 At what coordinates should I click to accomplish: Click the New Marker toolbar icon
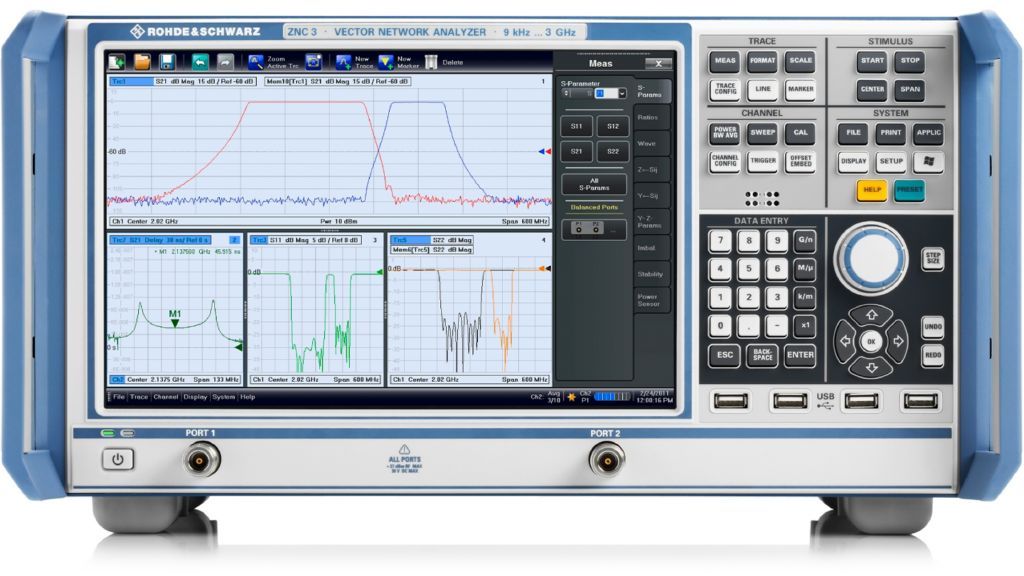point(386,62)
